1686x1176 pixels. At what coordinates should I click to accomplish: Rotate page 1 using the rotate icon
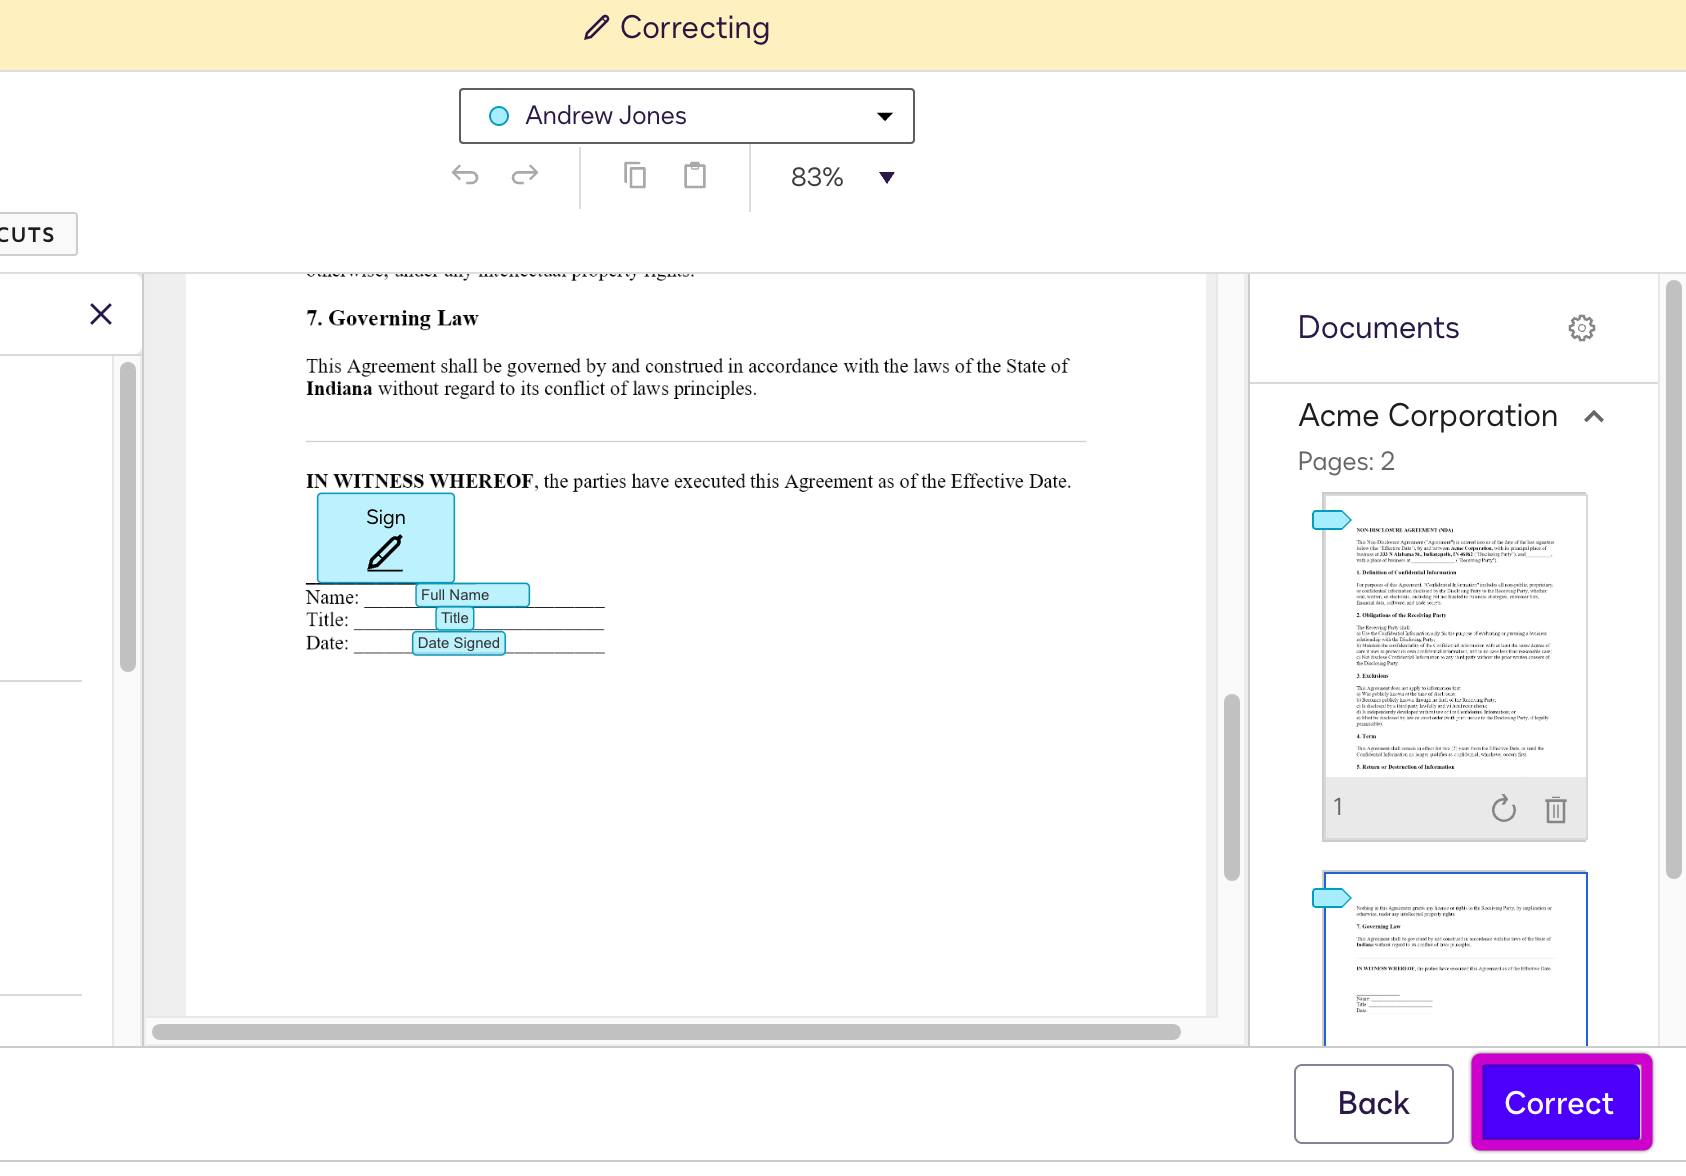[x=1503, y=809]
